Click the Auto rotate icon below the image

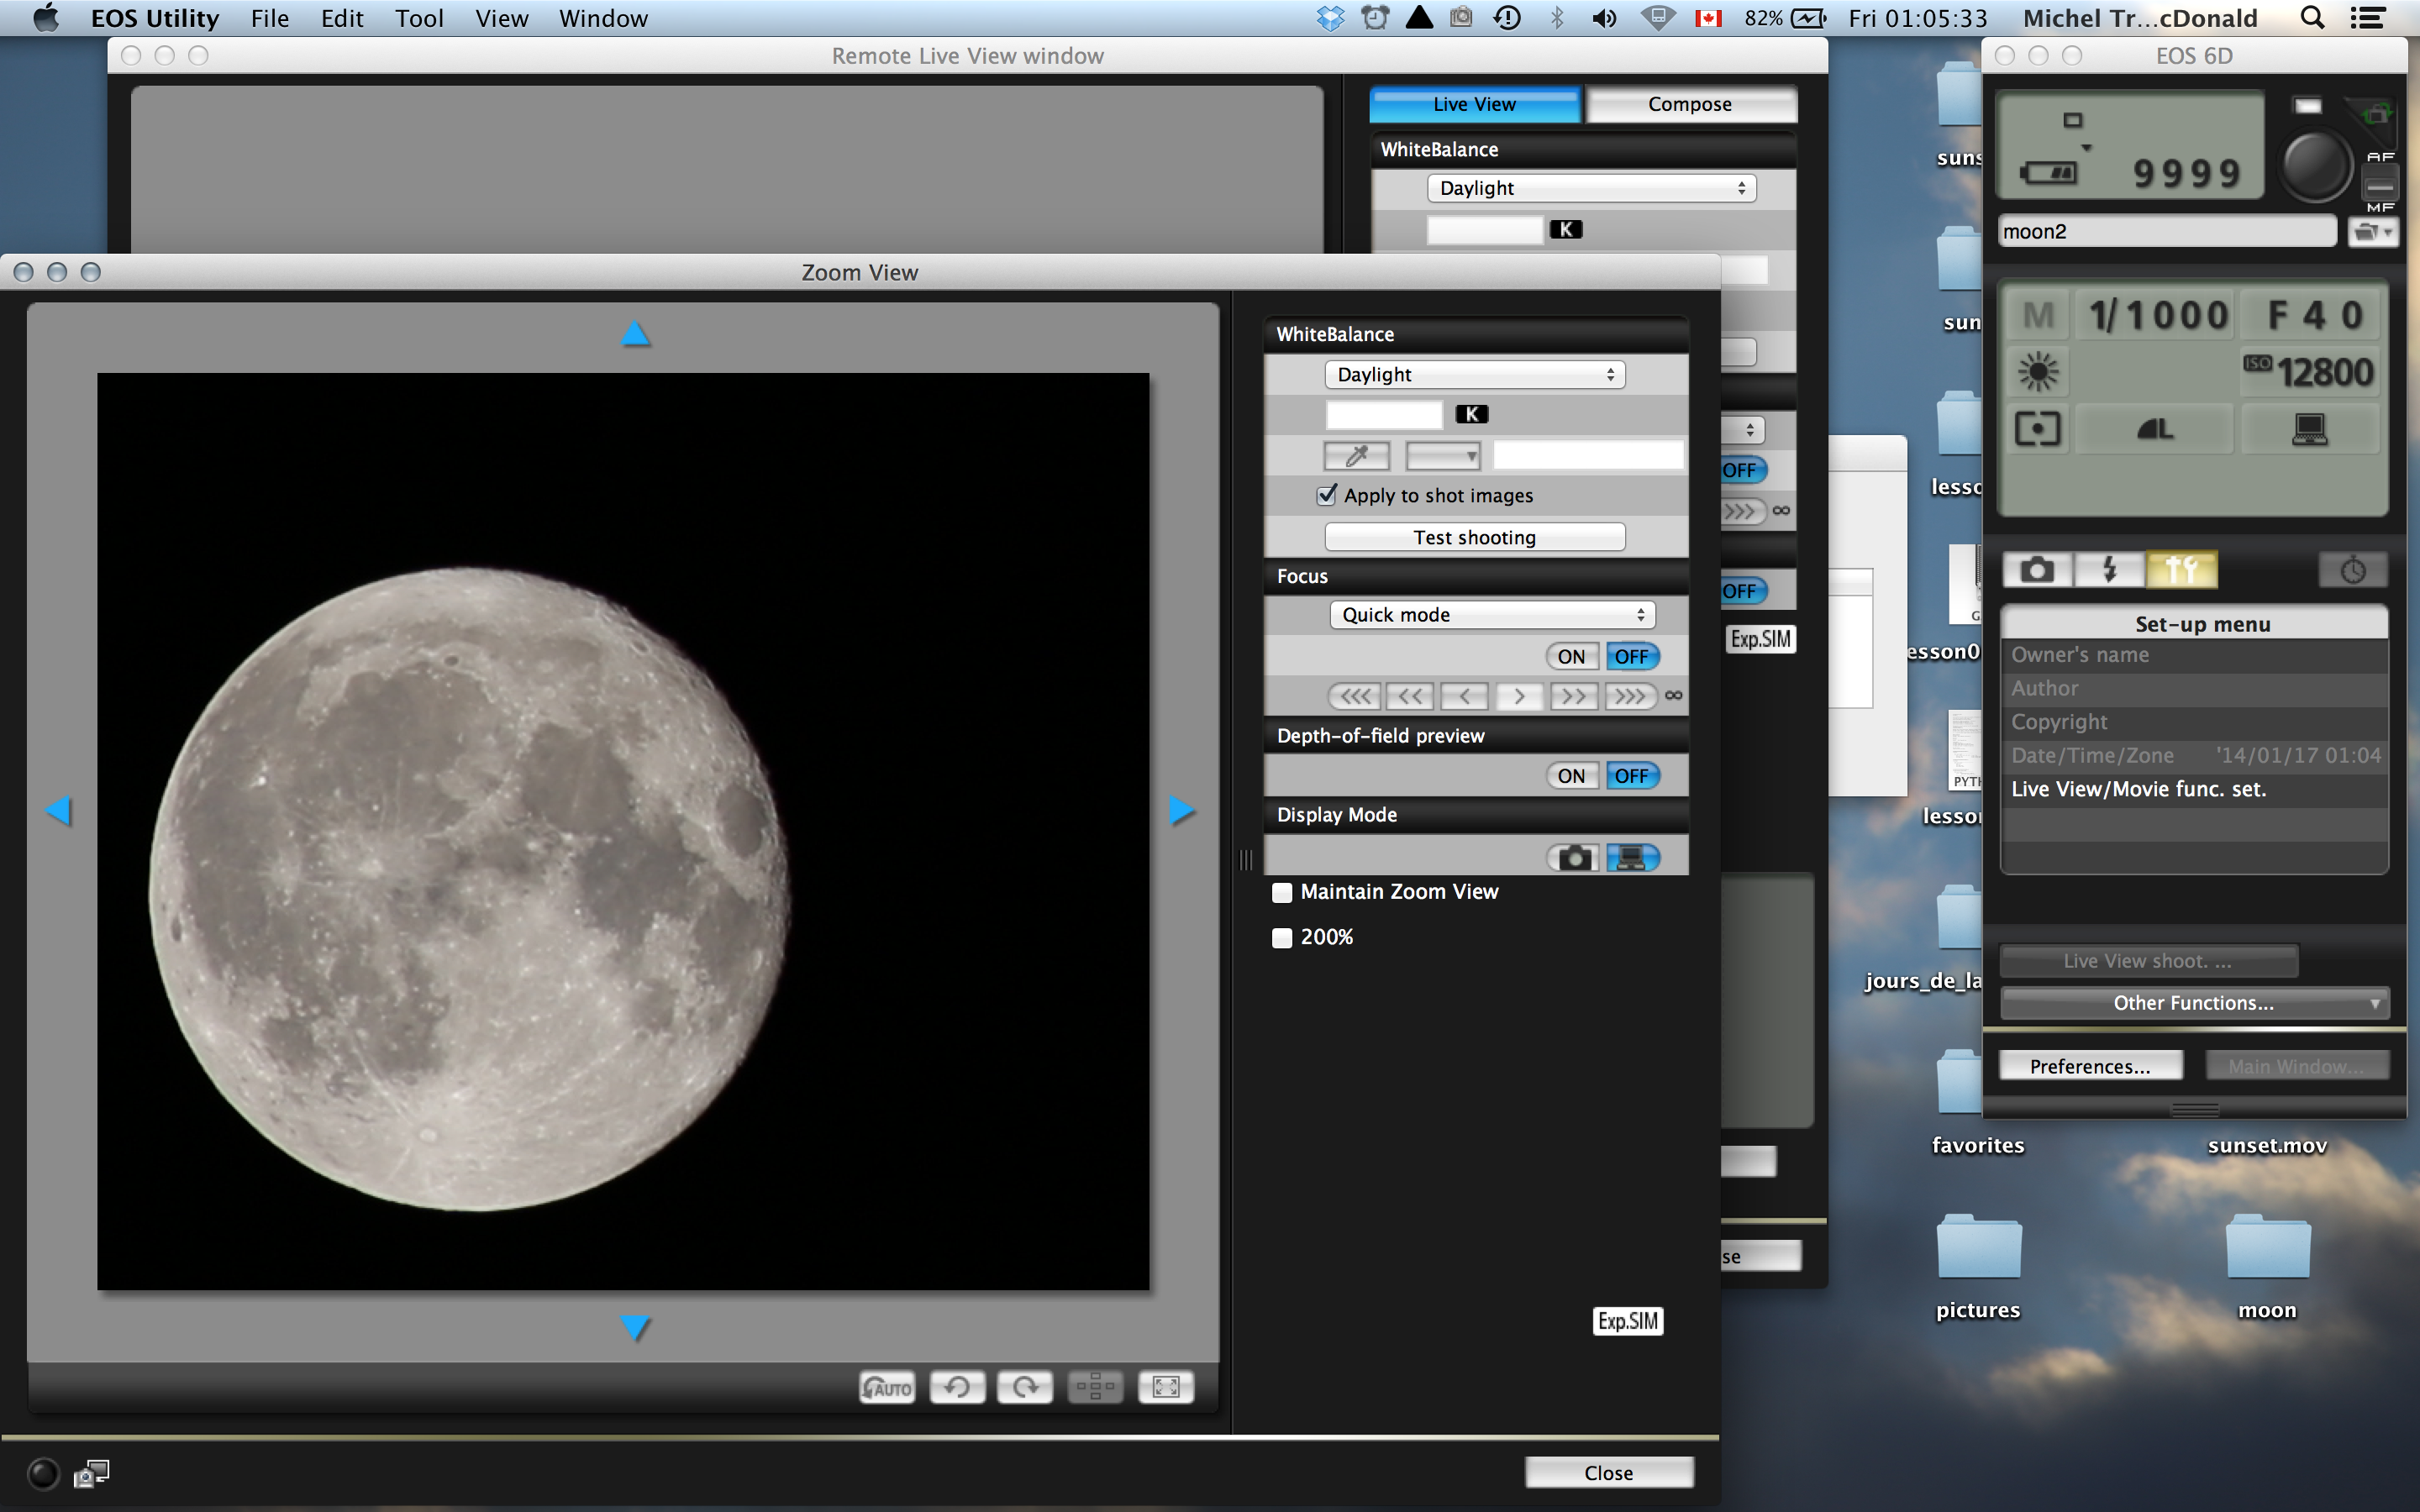coord(886,1387)
